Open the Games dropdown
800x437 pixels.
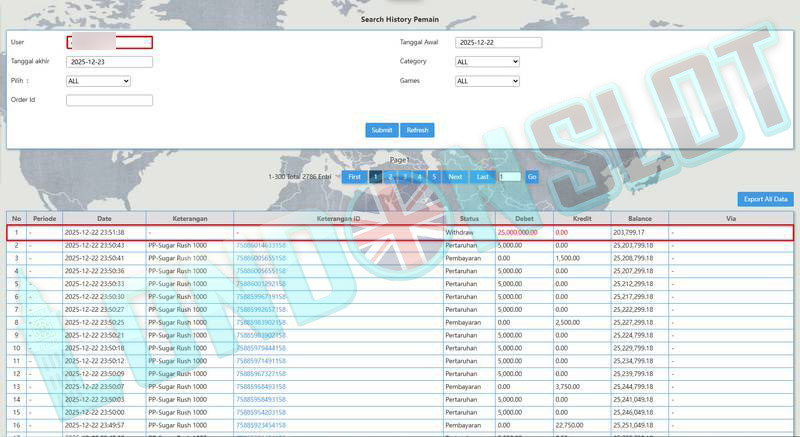[x=487, y=81]
